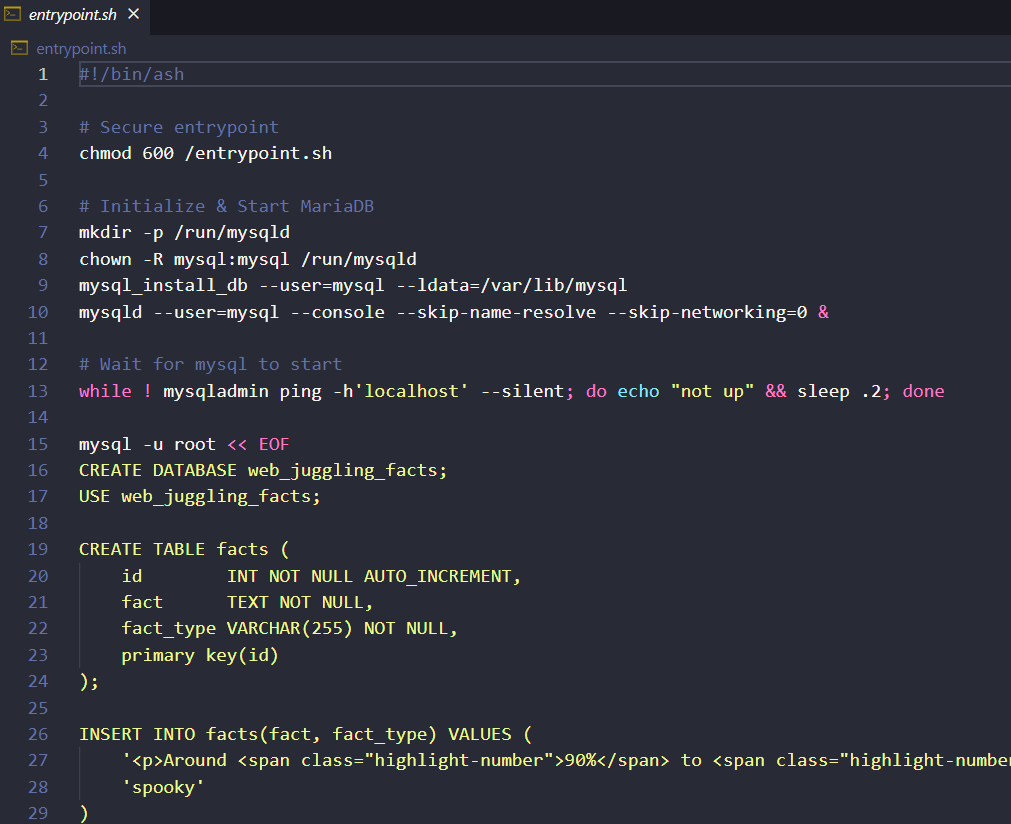Place cursor on the #!/bin/ash shebang line

(131, 74)
